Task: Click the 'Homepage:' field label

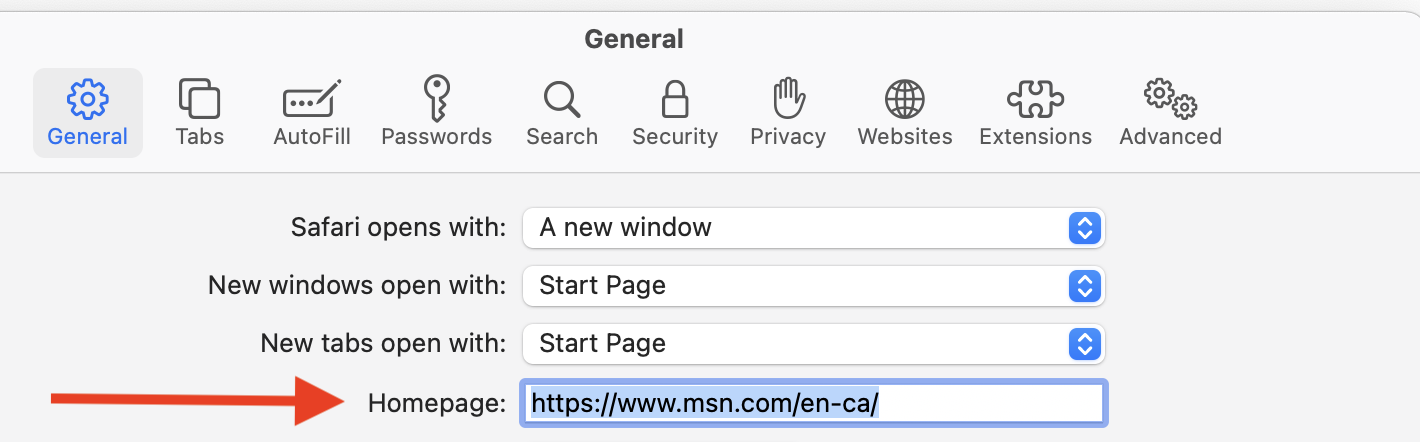Action: click(437, 403)
